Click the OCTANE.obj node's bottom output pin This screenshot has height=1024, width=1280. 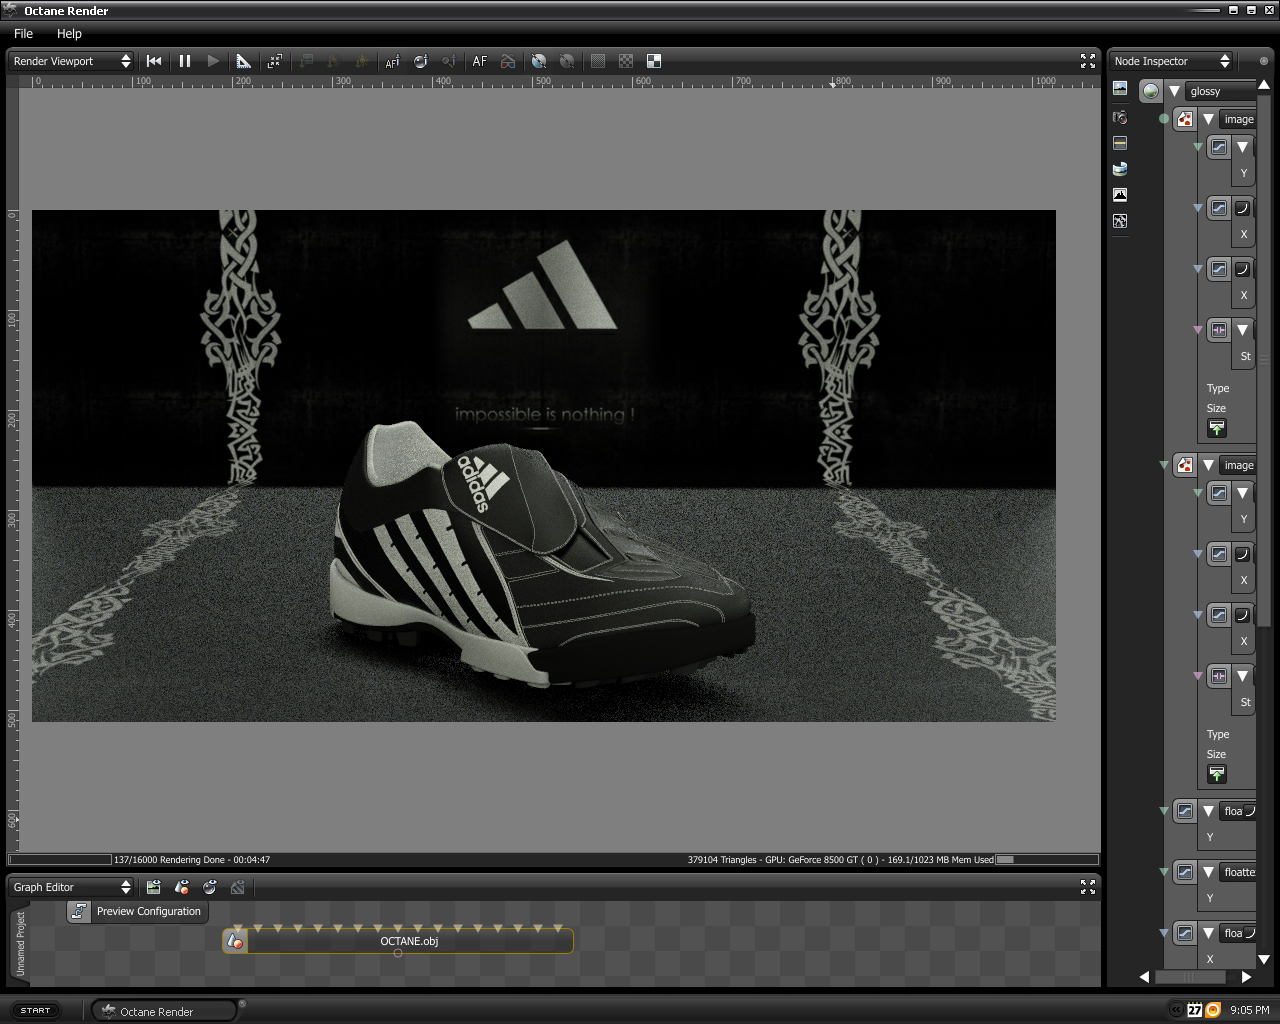pyautogui.click(x=398, y=953)
